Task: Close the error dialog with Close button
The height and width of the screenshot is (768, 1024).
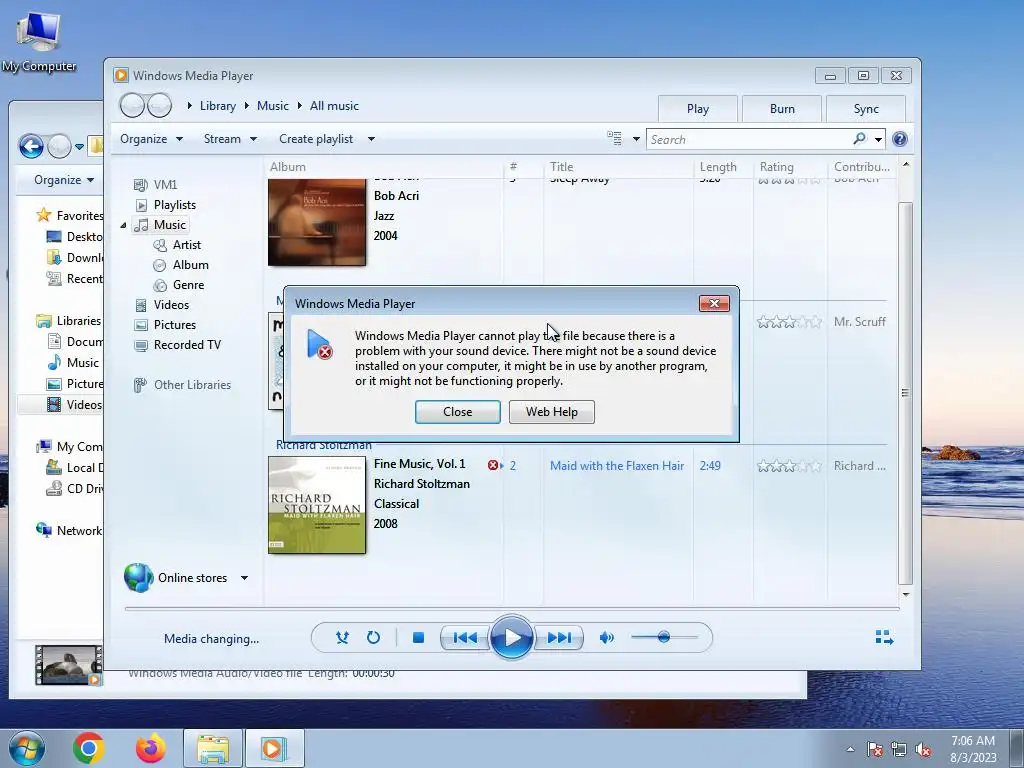Action: 457,412
